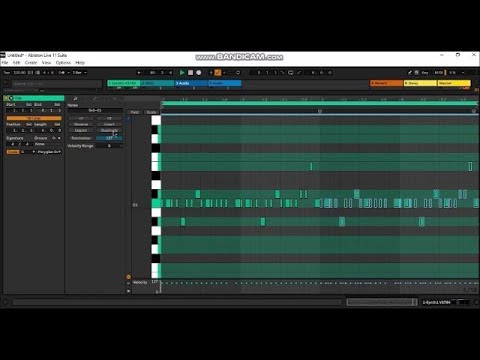Open the 1 Bar quantization dropdown
480x360 pixels.
(80, 72)
